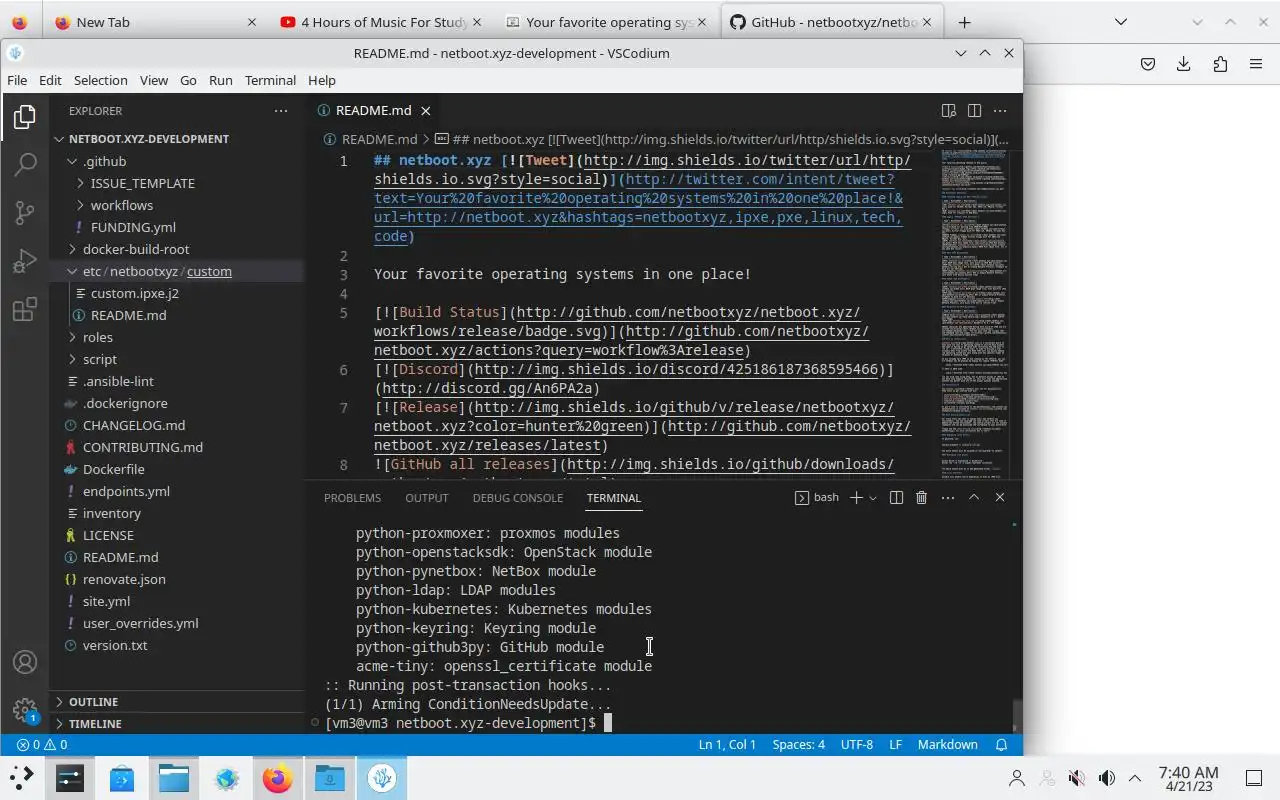
Task: Open FUNDING.yml in explorer
Action: (x=177, y=227)
